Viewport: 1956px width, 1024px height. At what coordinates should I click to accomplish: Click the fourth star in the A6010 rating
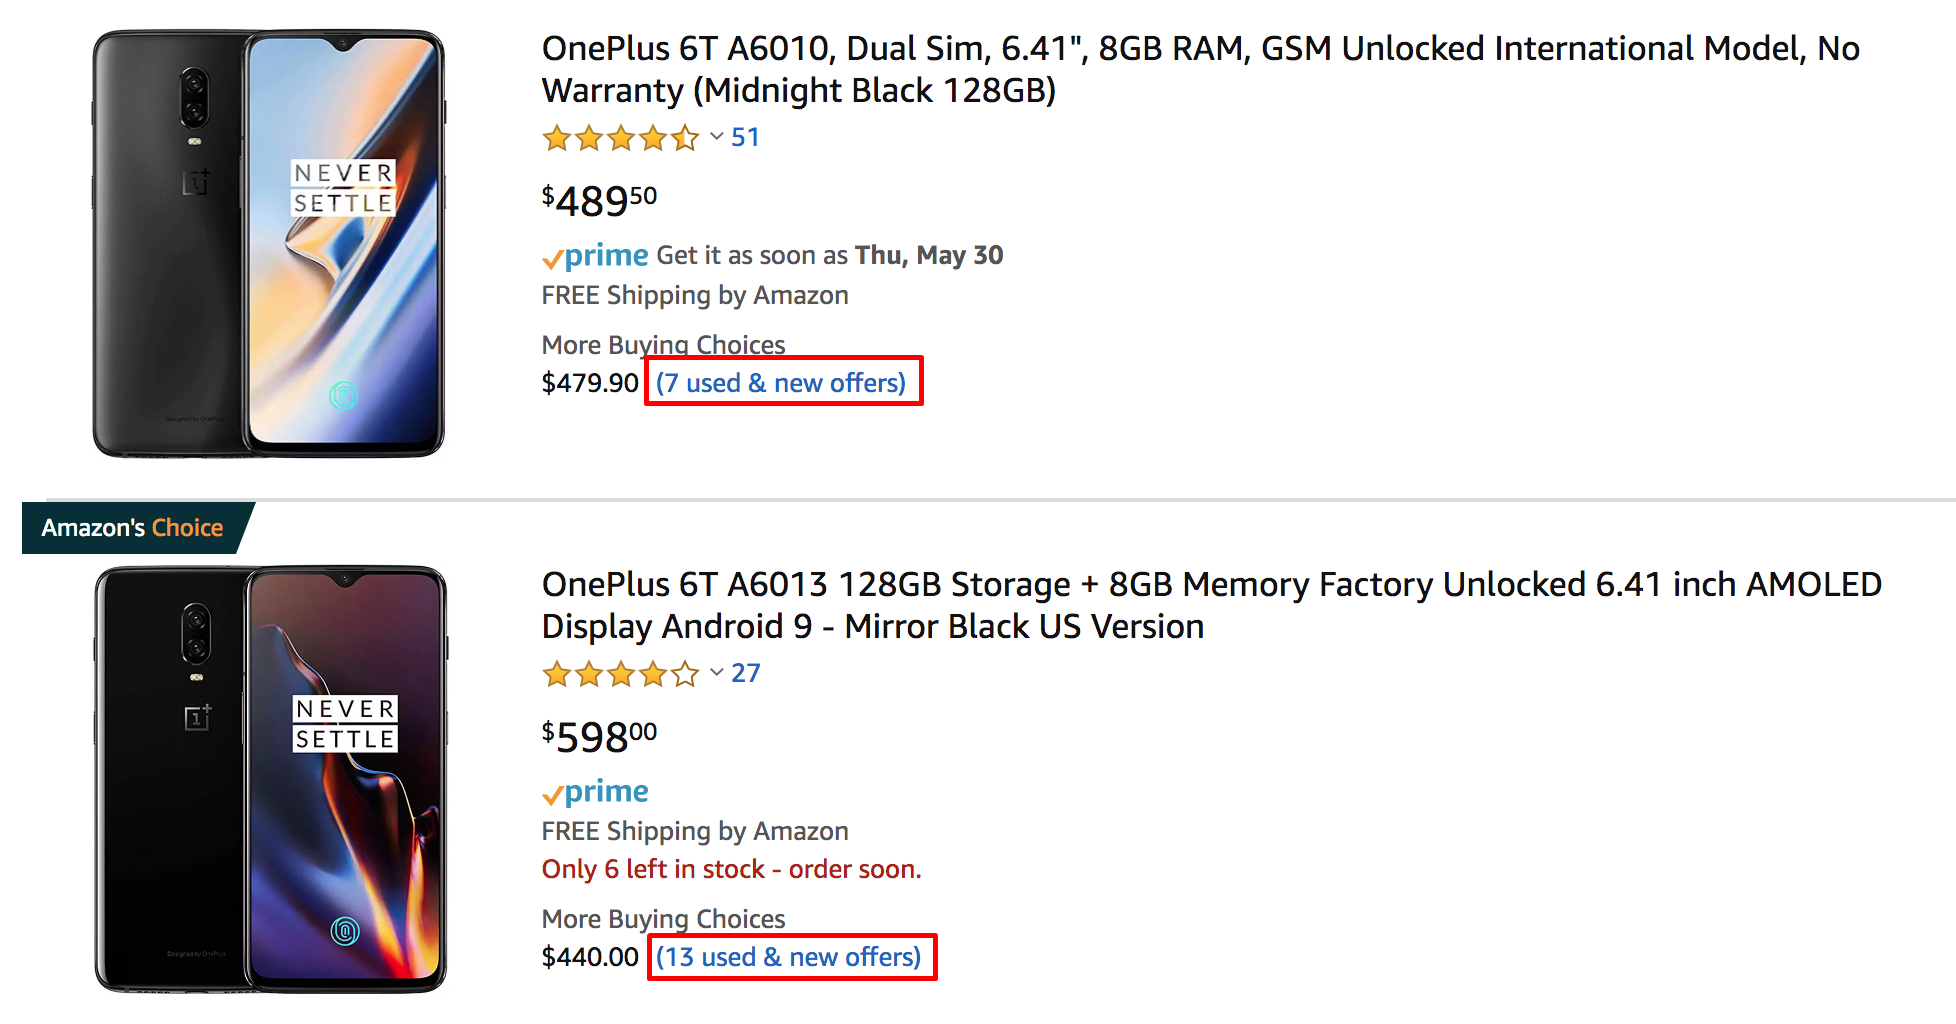click(653, 138)
